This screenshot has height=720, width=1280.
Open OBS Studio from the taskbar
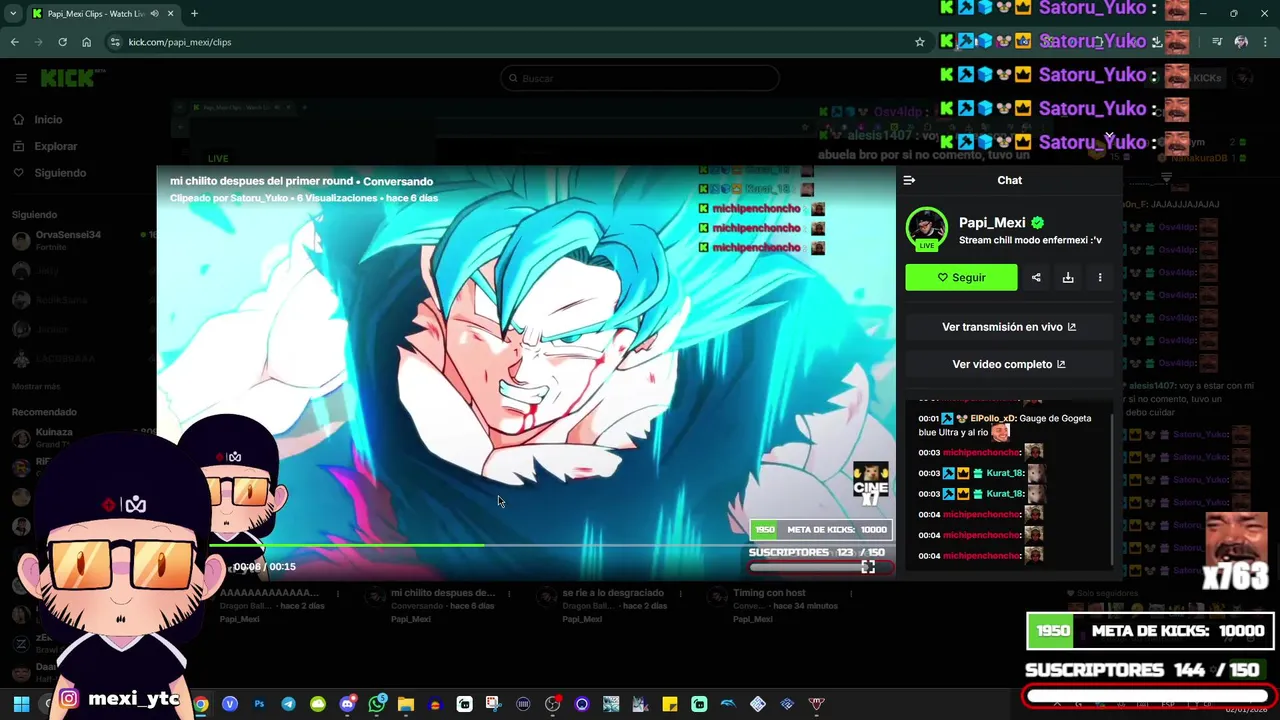click(552, 704)
